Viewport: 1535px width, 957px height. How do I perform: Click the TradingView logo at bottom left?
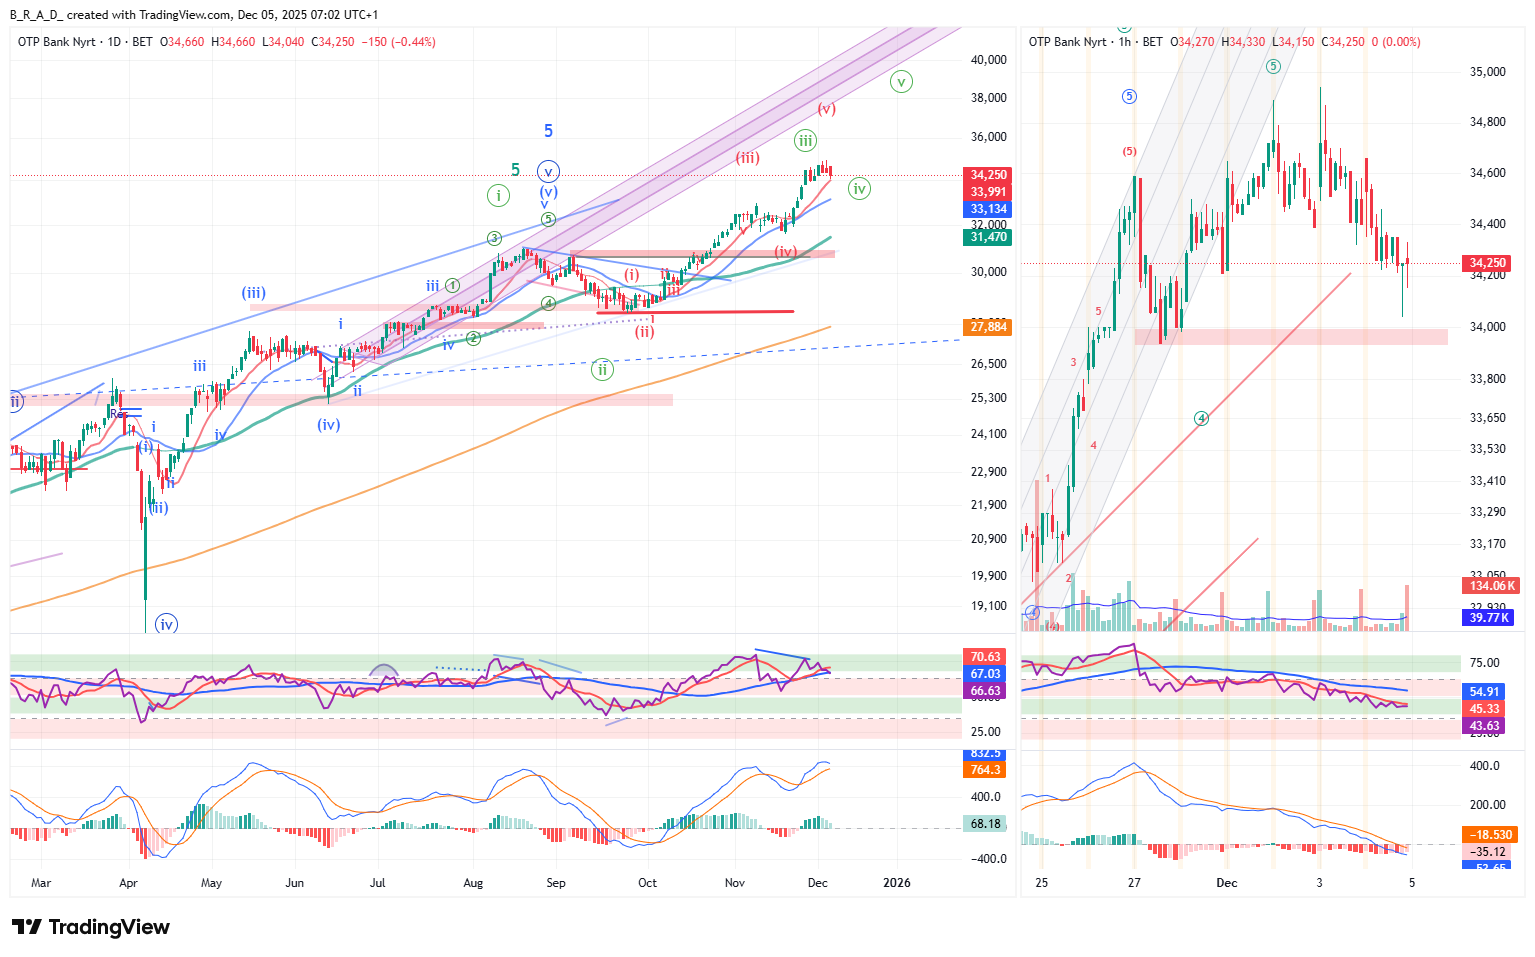[91, 927]
